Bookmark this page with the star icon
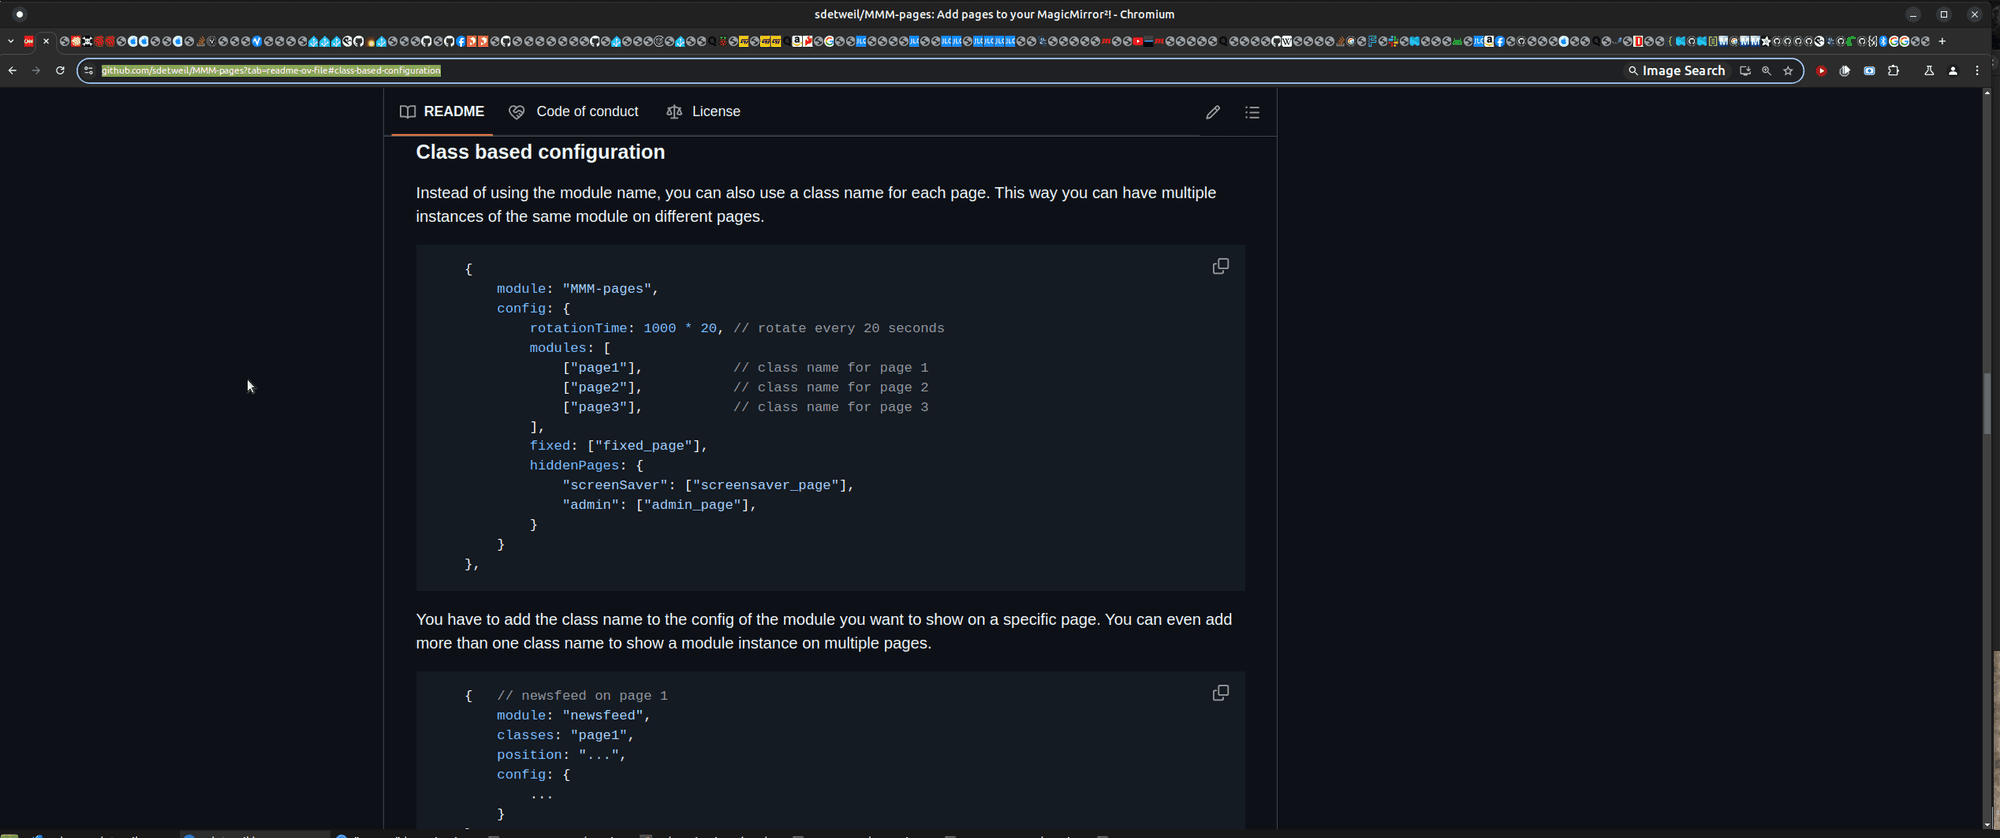This screenshot has height=838, width=2000. (x=1788, y=70)
